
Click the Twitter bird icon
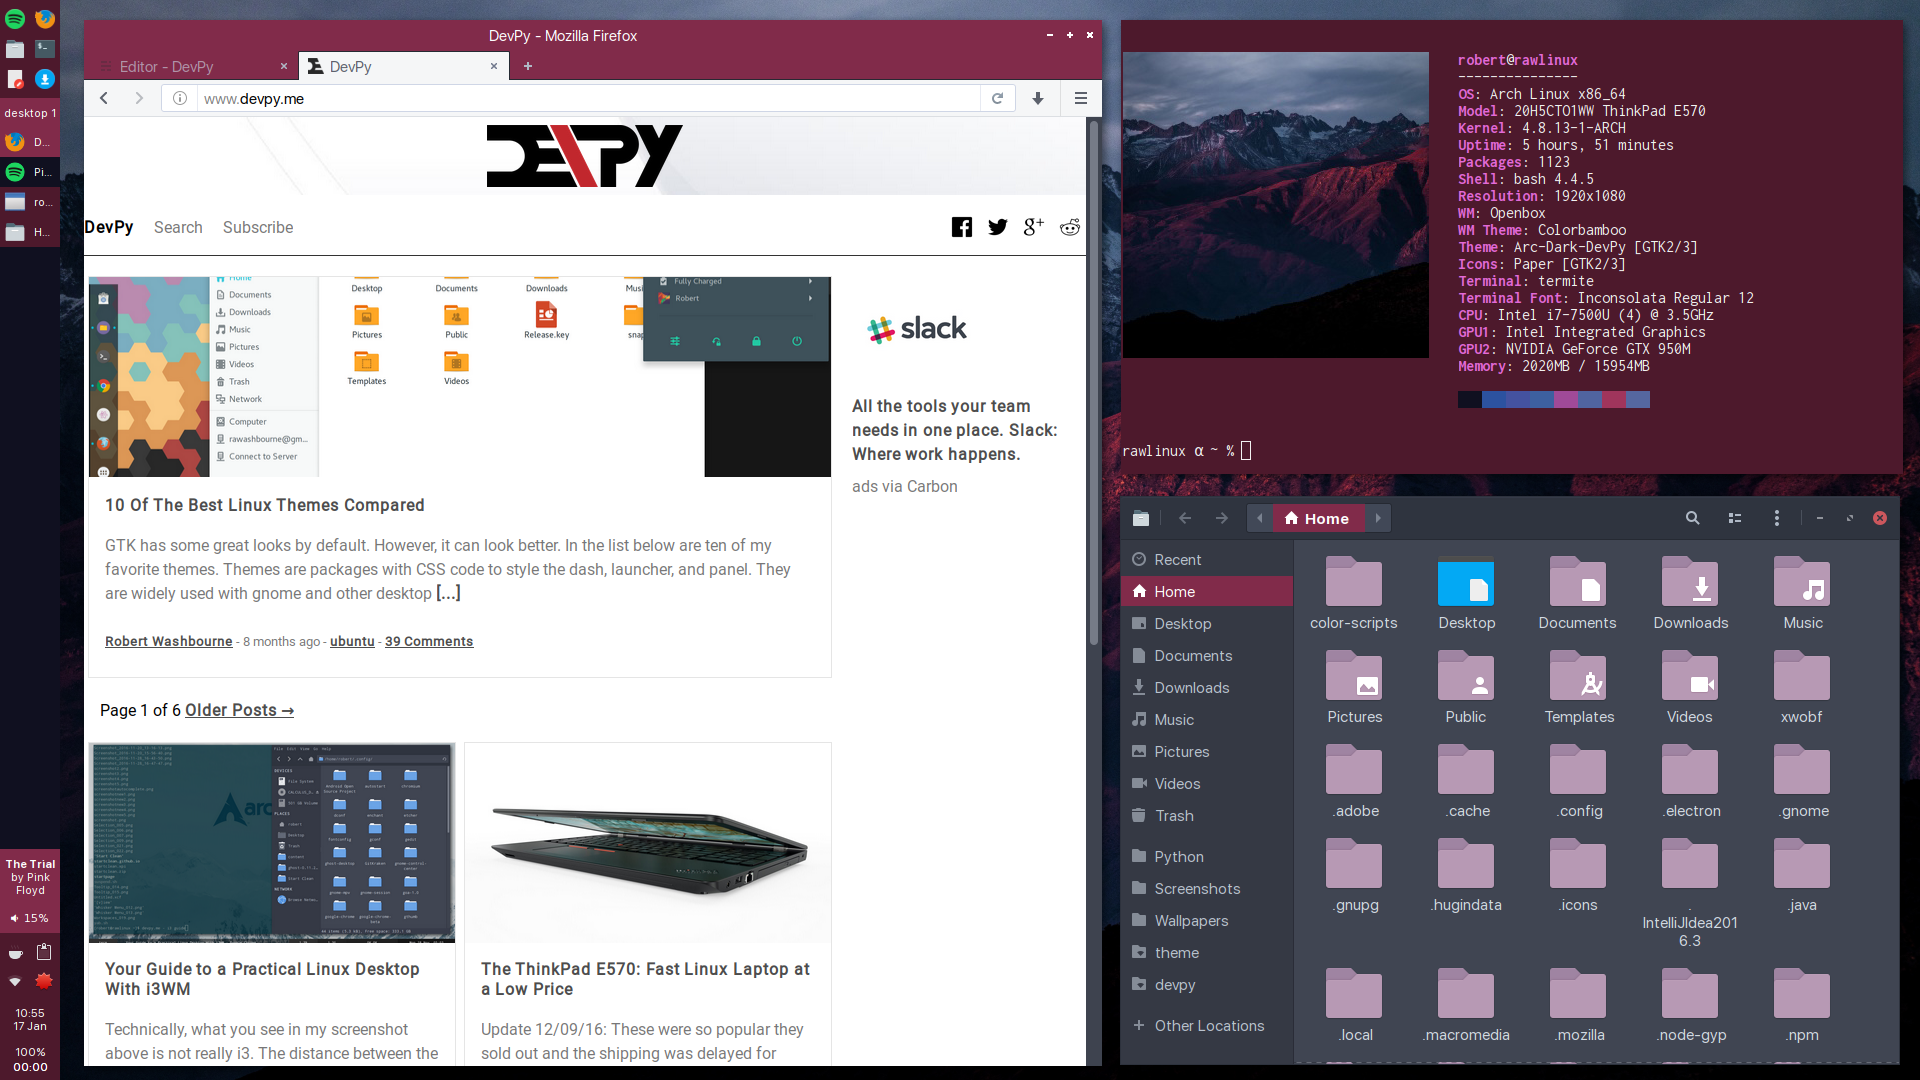click(x=997, y=227)
